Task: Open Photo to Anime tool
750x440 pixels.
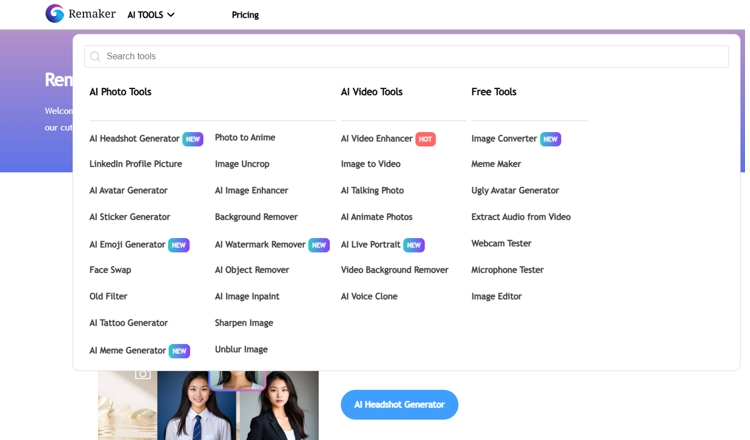Action: (x=245, y=138)
